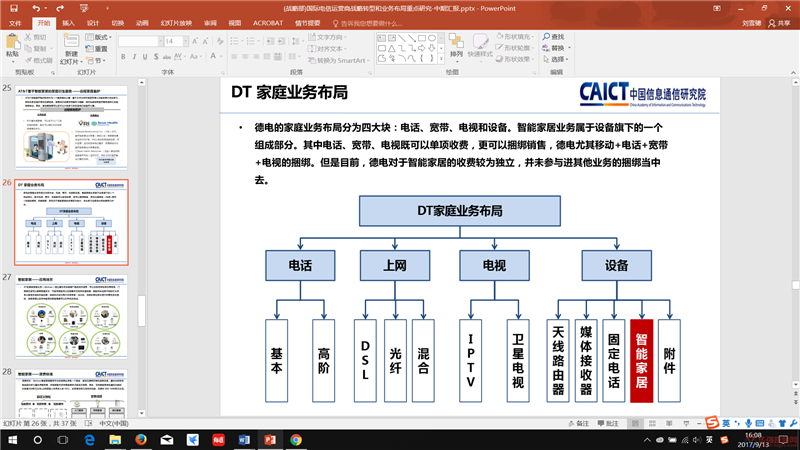The image size is (800, 450).
Task: Open the 文件 menu
Action: [15, 23]
